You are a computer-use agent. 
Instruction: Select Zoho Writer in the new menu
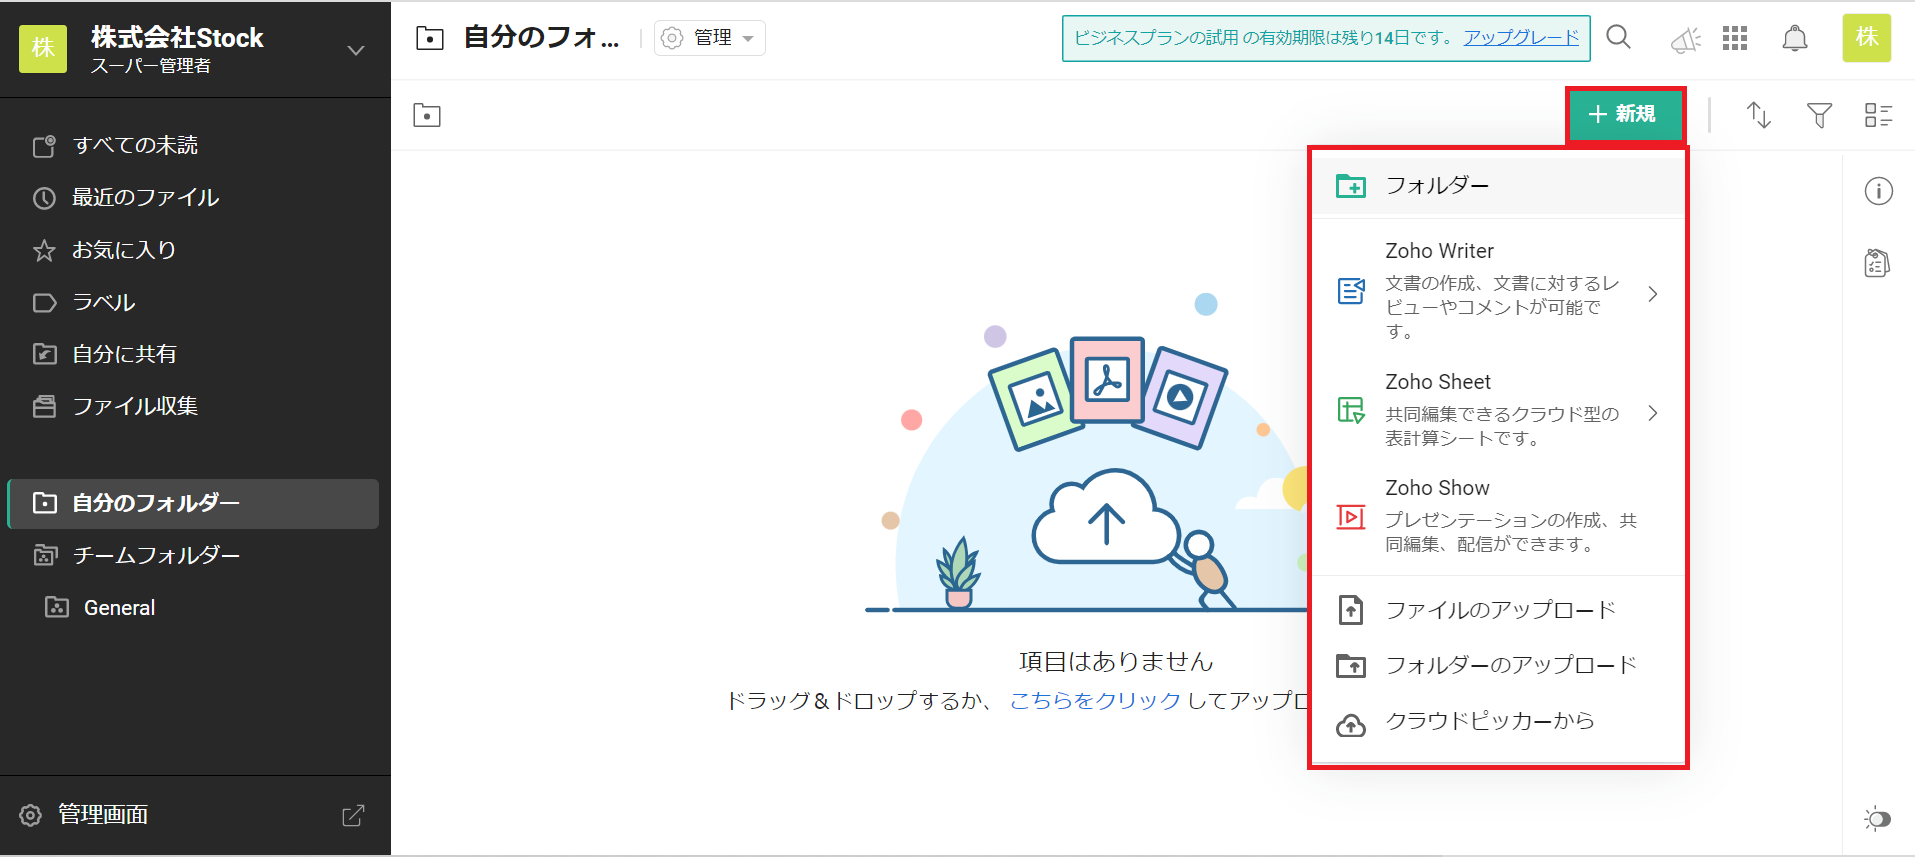(1498, 291)
